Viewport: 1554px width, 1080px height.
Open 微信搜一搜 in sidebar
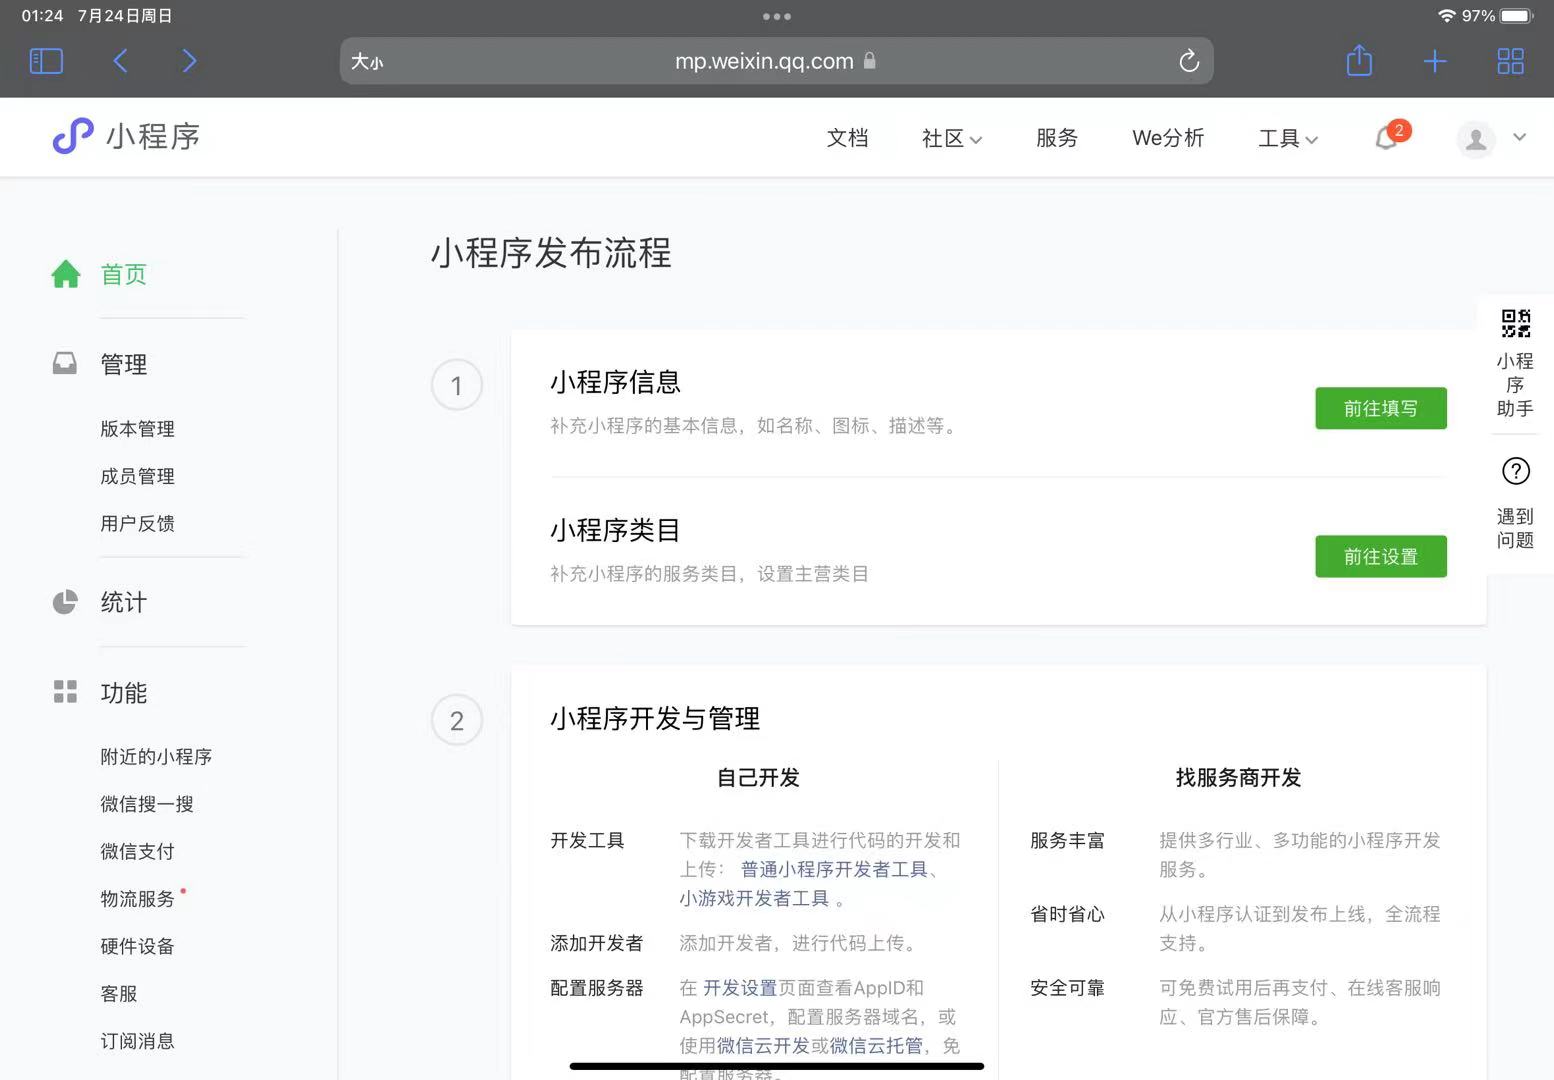click(x=147, y=804)
